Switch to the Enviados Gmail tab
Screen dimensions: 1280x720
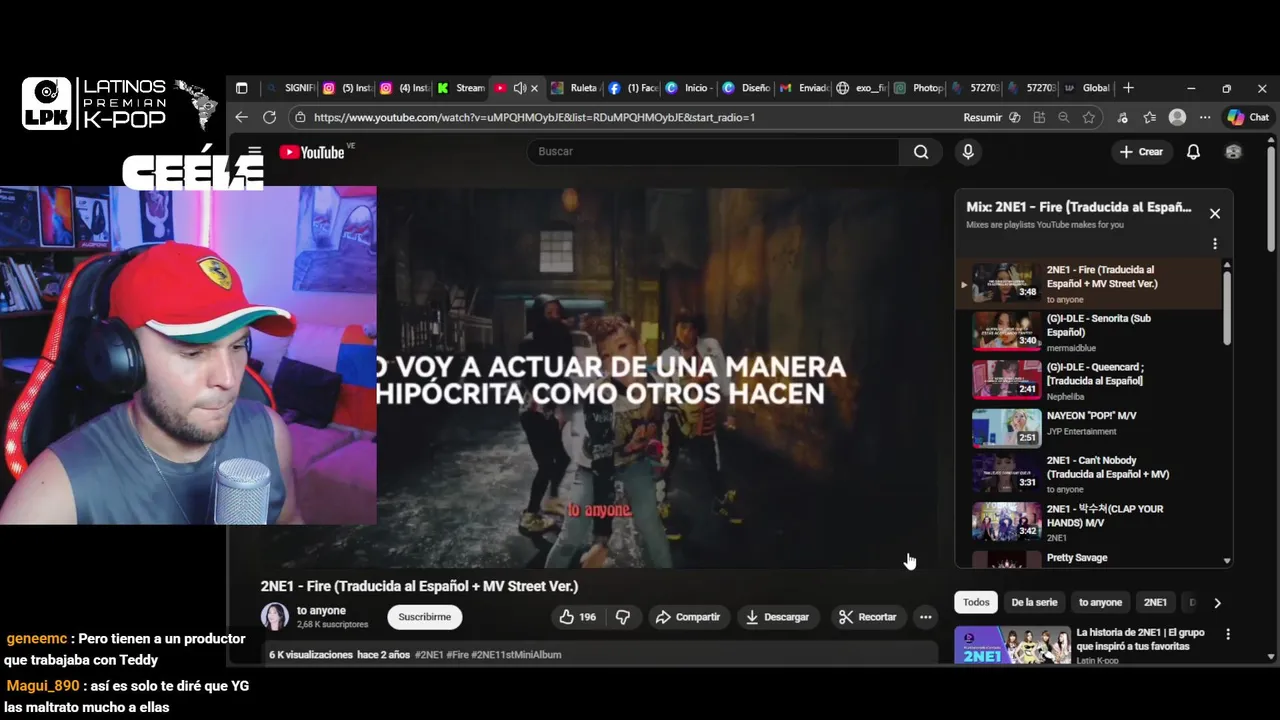pyautogui.click(x=804, y=88)
